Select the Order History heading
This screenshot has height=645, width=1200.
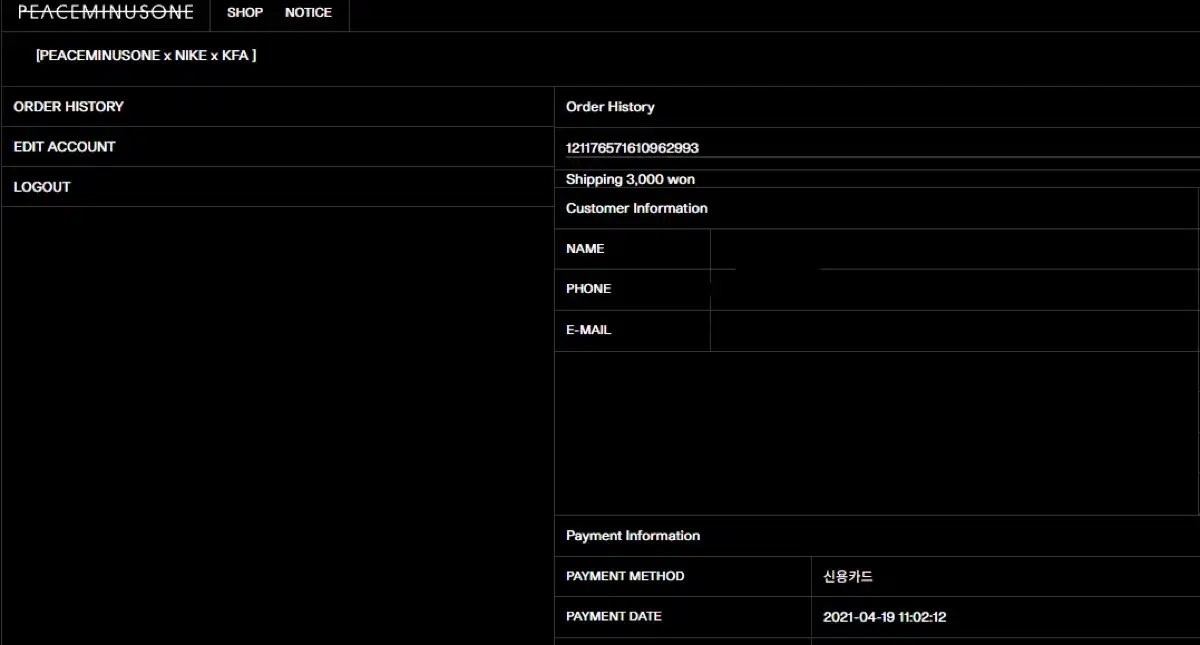[610, 107]
